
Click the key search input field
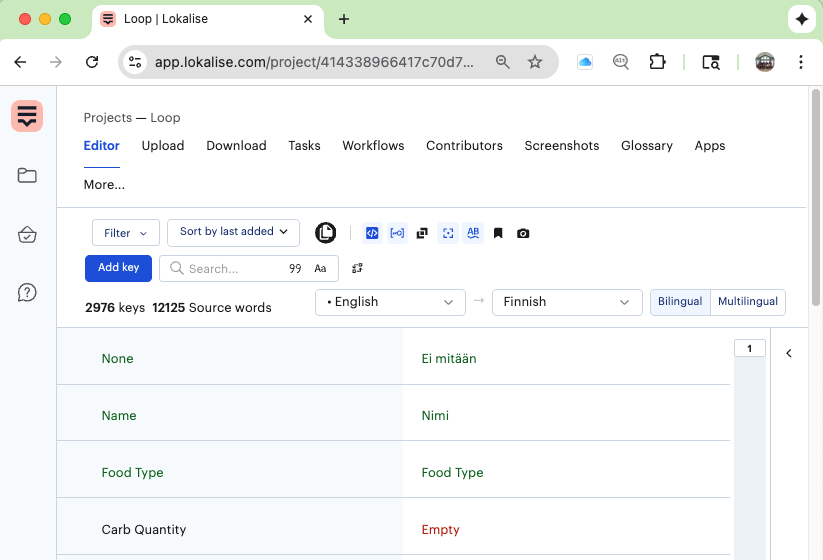point(230,268)
